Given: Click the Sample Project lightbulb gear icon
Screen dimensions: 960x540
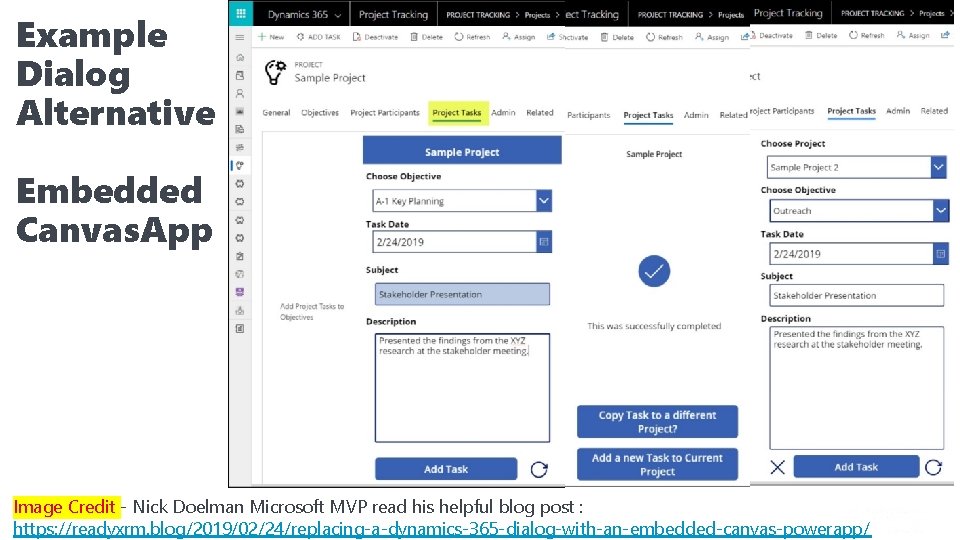Looking at the screenshot, I should click(x=275, y=72).
